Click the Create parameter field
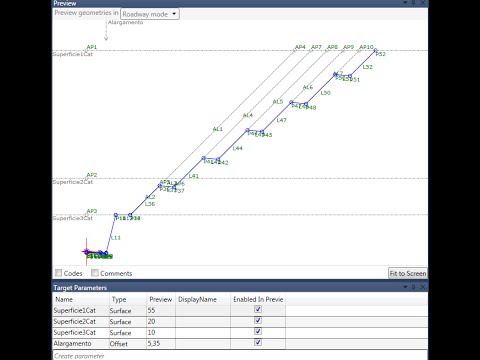This screenshot has width=480, height=360. [240, 355]
